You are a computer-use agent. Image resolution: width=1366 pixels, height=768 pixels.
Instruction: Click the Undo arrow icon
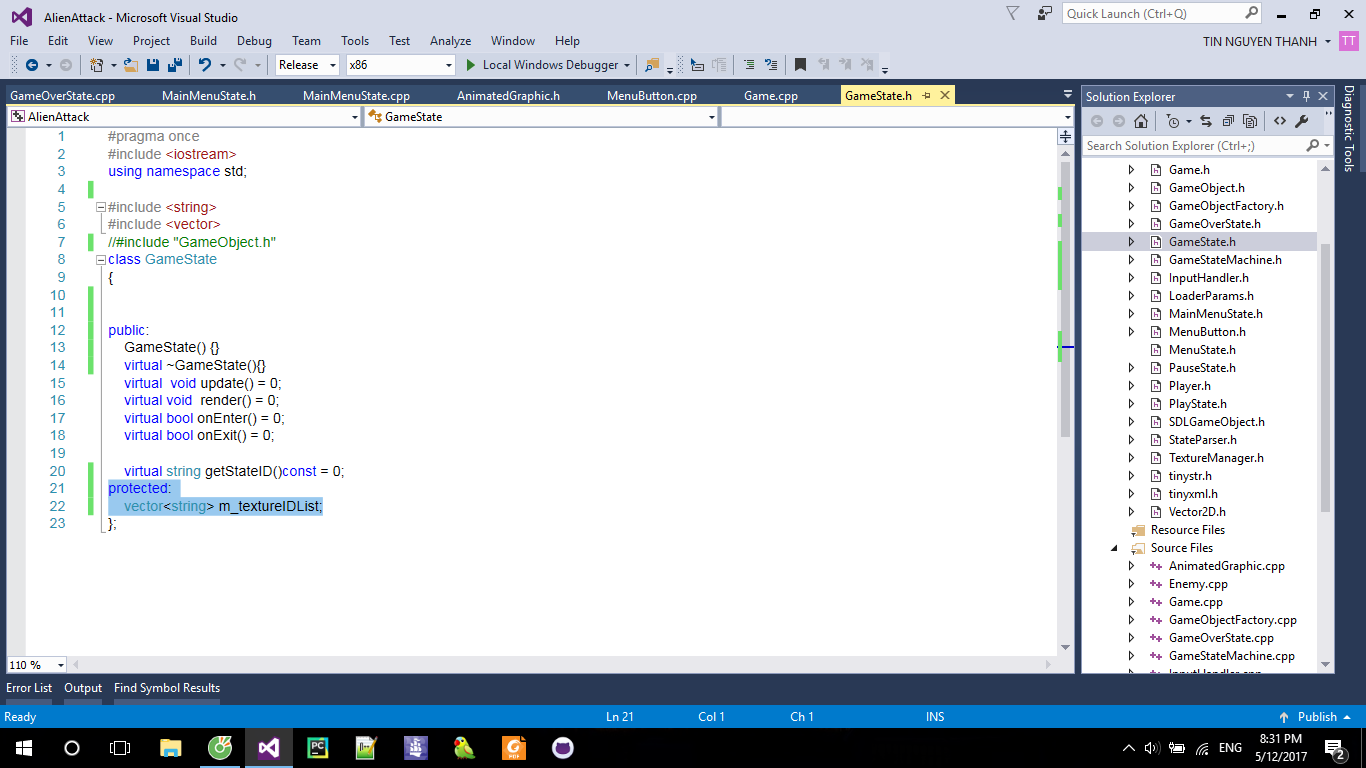(x=205, y=65)
